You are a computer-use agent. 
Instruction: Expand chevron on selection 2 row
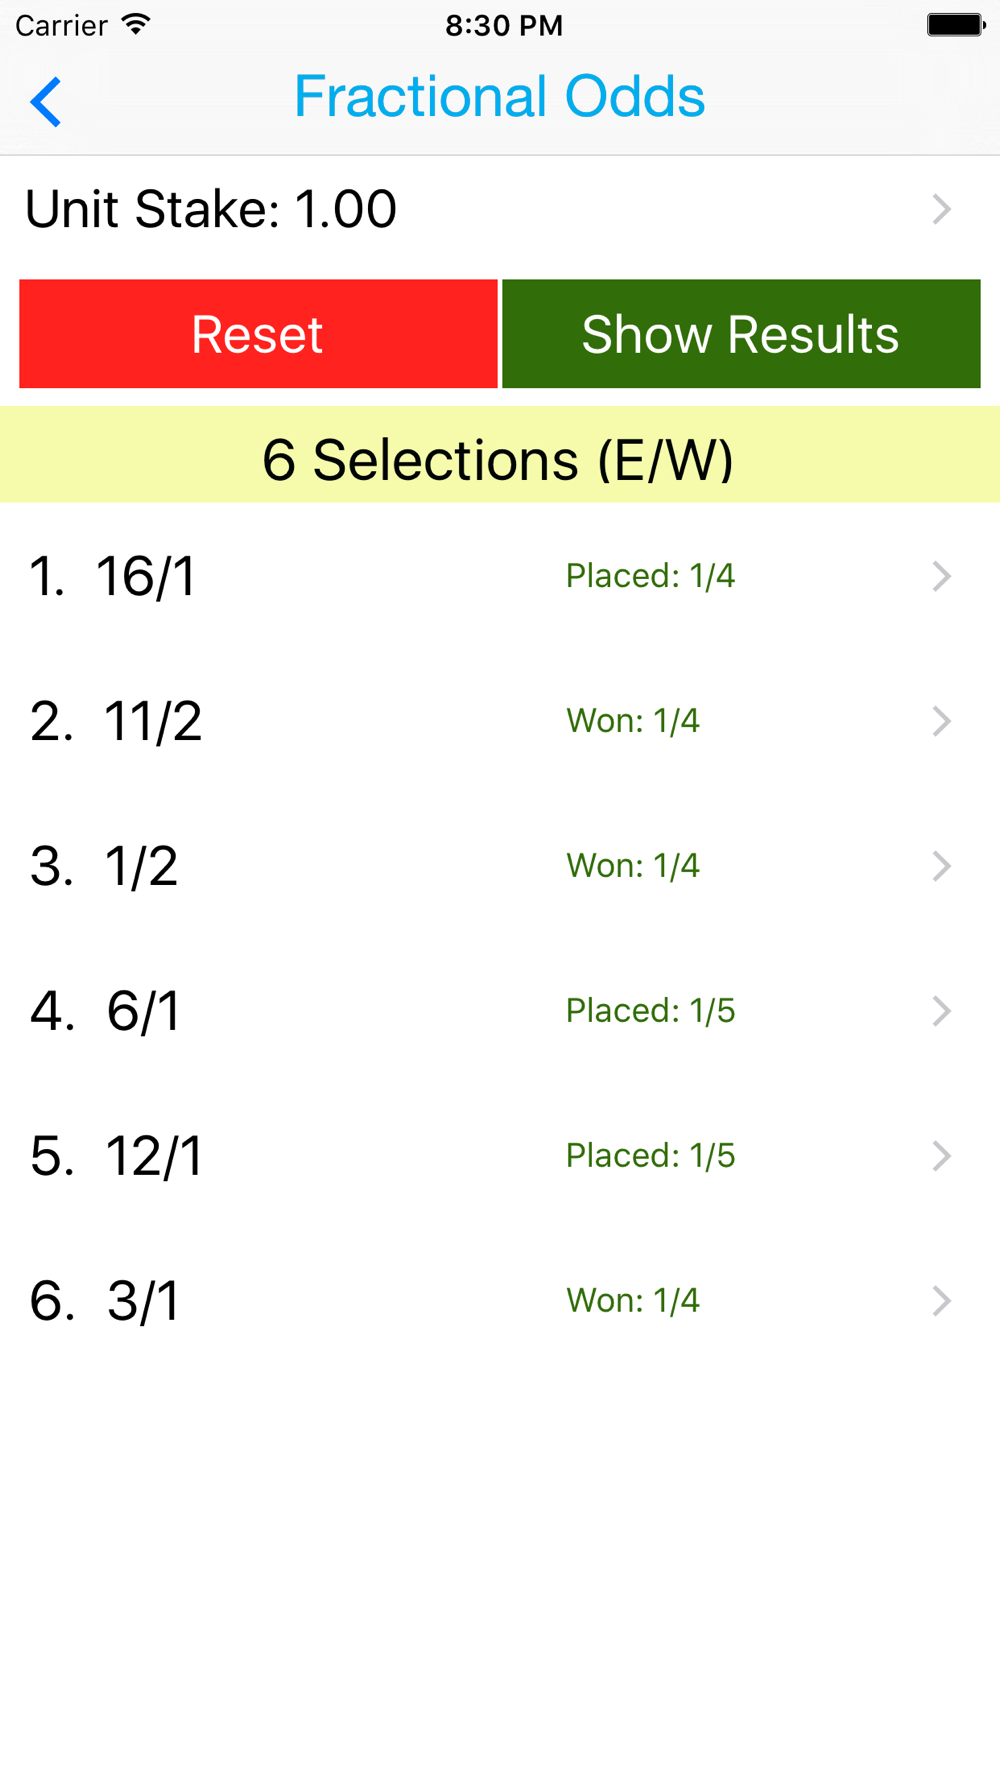941,721
